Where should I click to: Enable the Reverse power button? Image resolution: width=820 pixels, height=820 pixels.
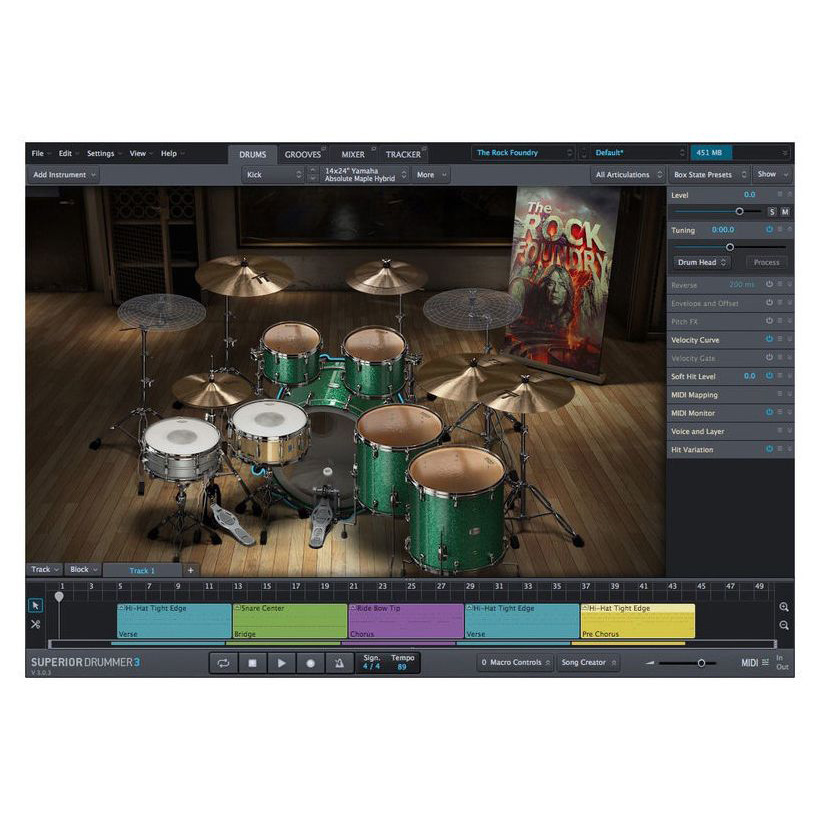click(x=769, y=284)
